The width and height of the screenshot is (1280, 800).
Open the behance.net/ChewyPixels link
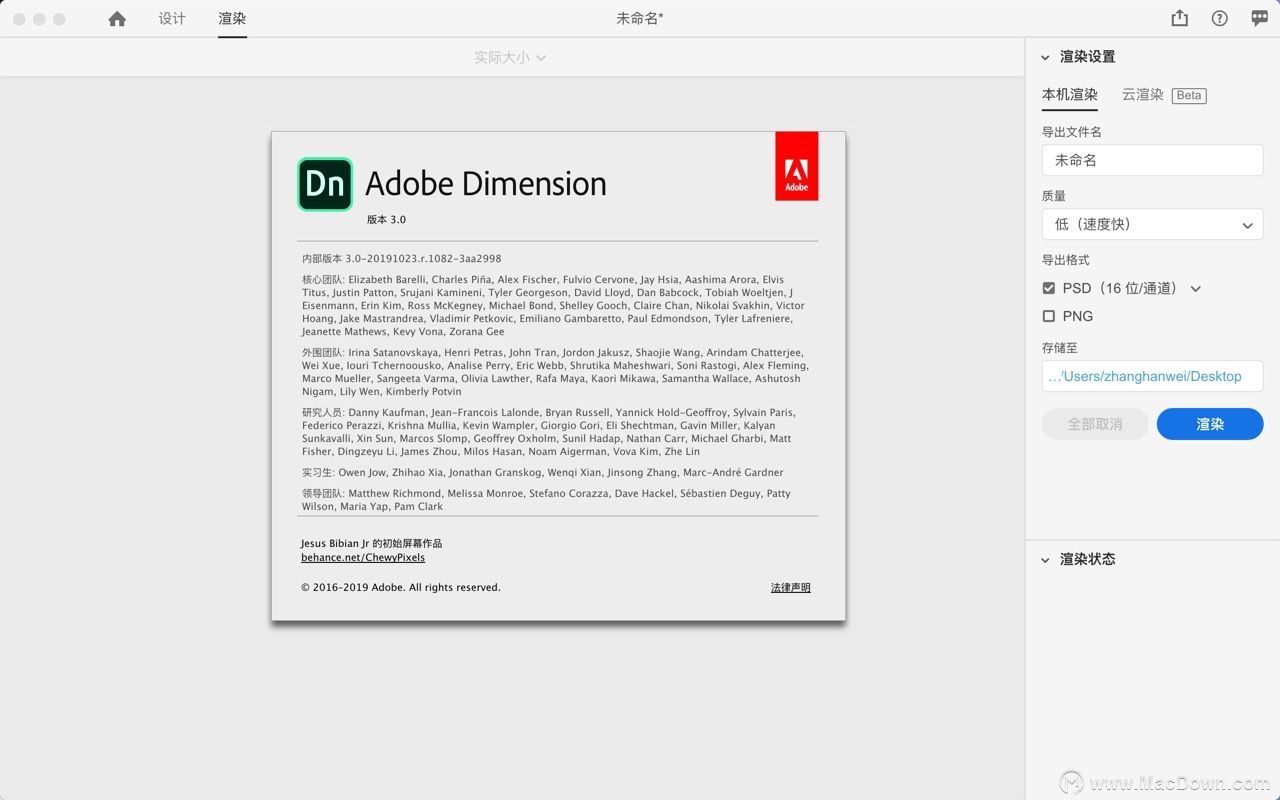(x=363, y=557)
